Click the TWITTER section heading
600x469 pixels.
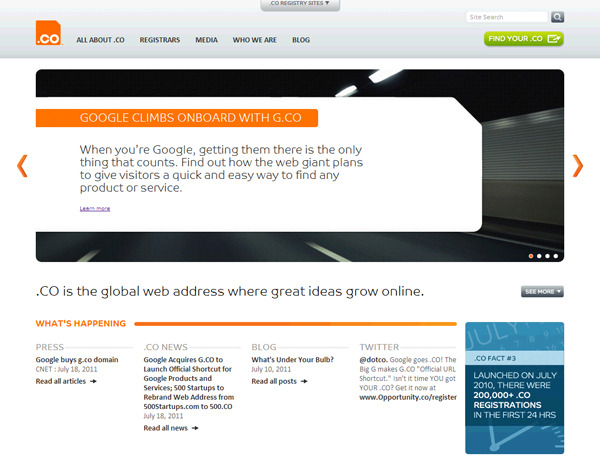pos(379,347)
